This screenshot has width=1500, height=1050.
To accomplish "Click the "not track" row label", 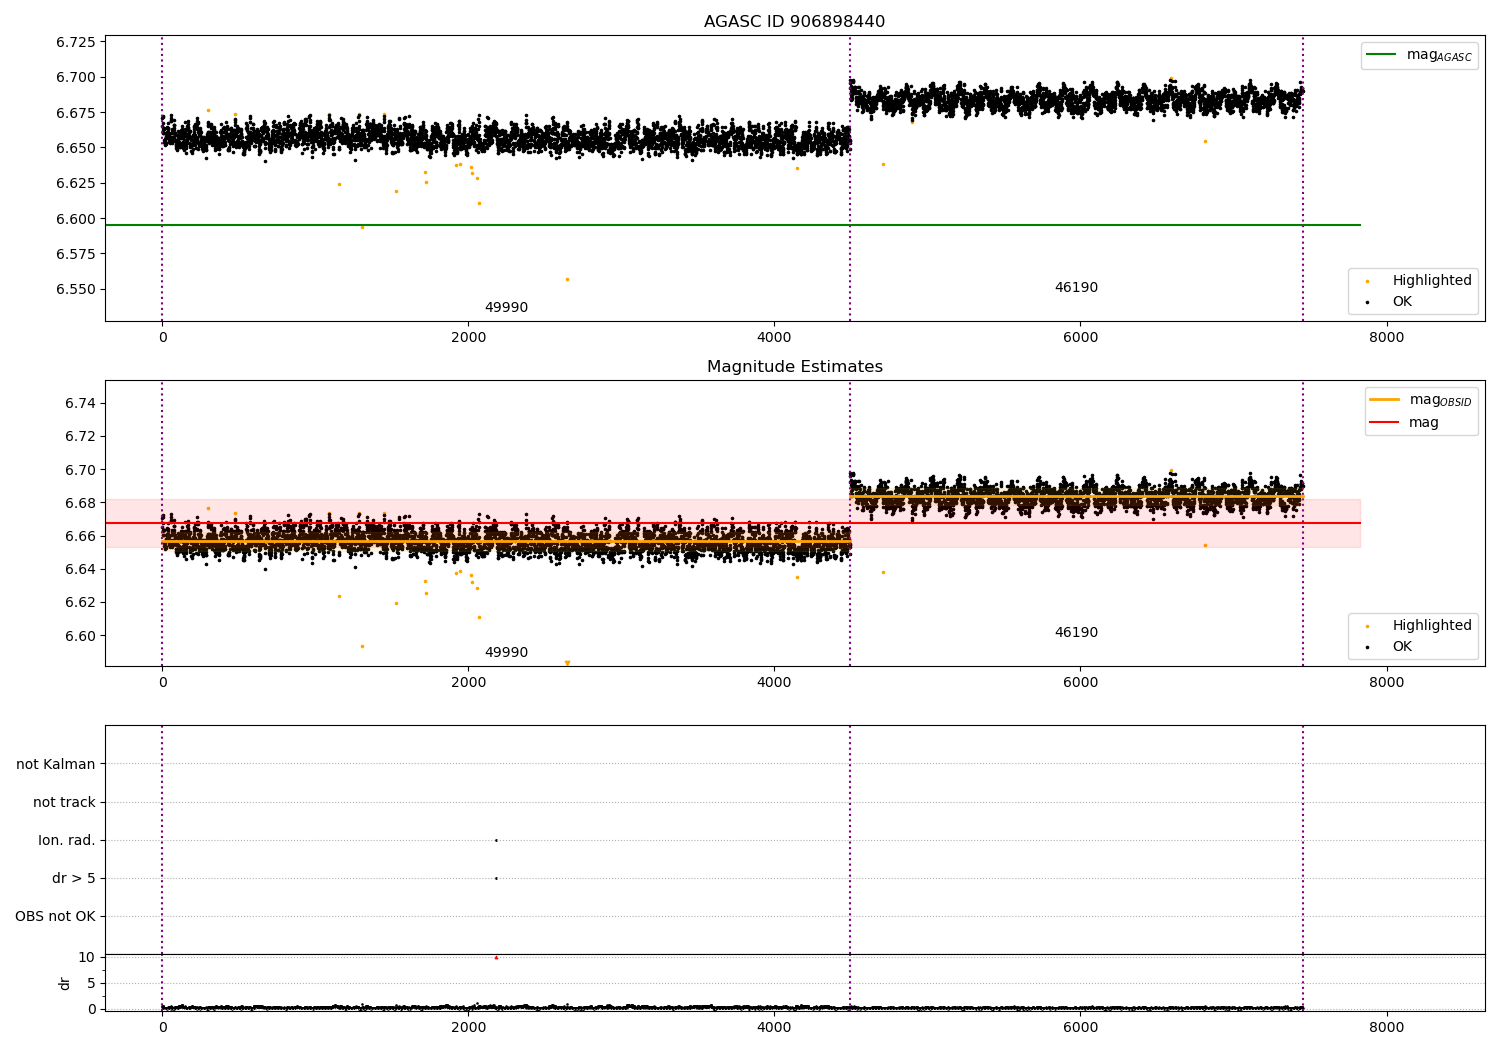I will [x=64, y=802].
